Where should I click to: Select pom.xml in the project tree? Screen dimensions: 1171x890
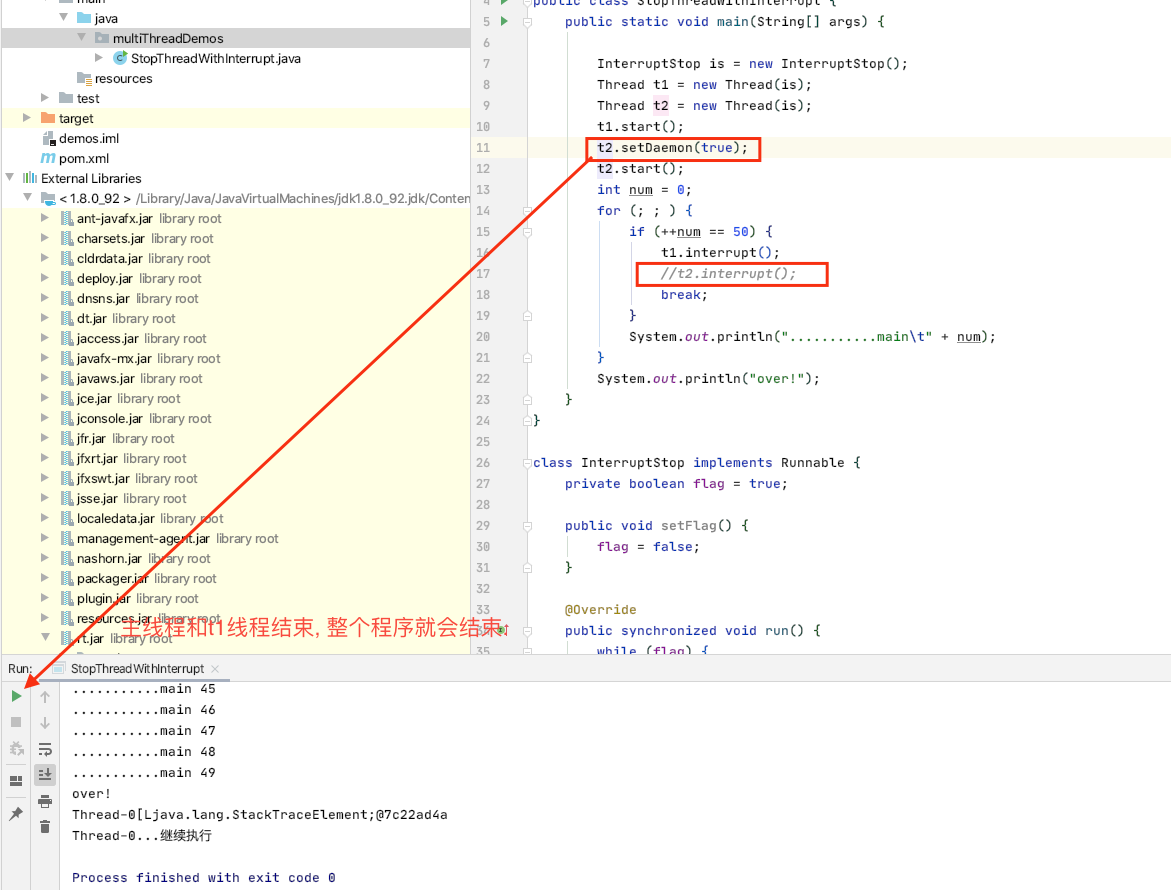point(83,158)
